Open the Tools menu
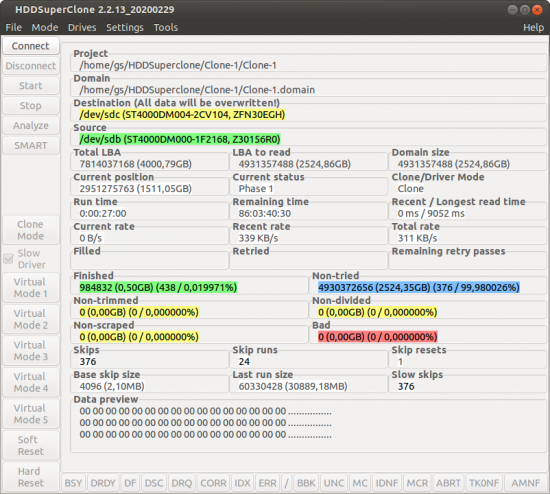The width and height of the screenshot is (550, 494). (x=166, y=27)
